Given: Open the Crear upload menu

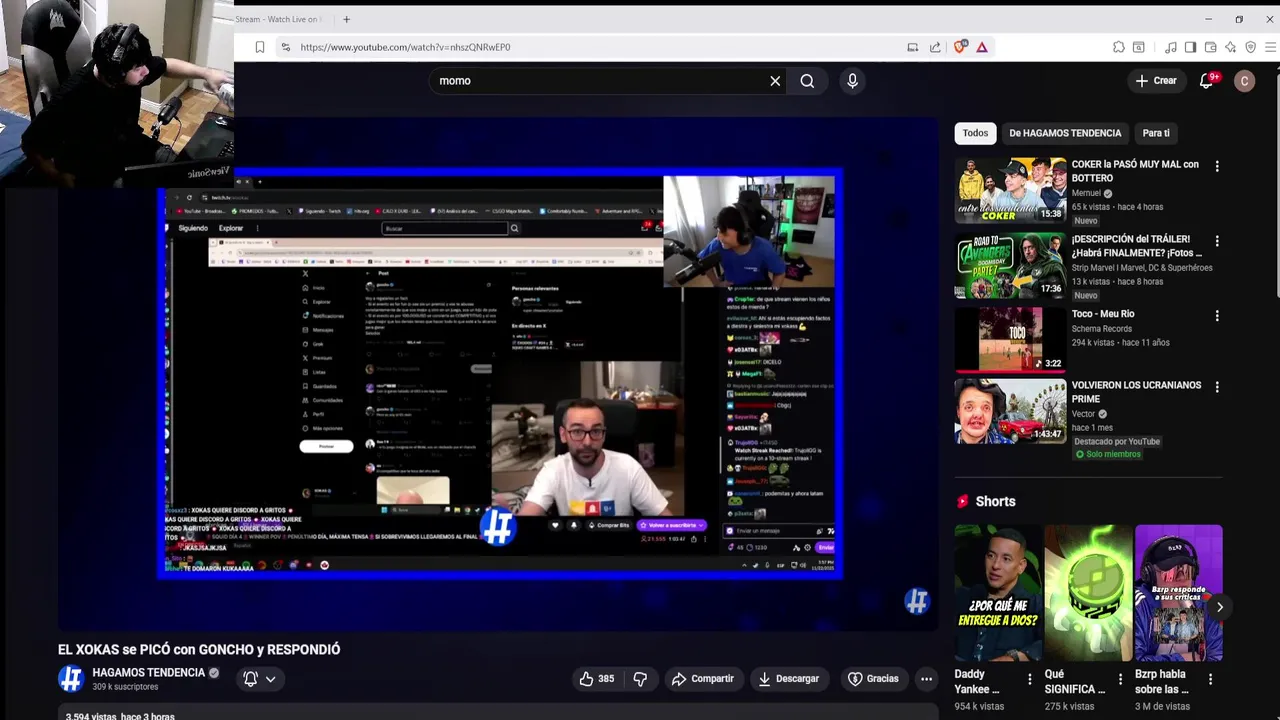Looking at the screenshot, I should point(1156,81).
